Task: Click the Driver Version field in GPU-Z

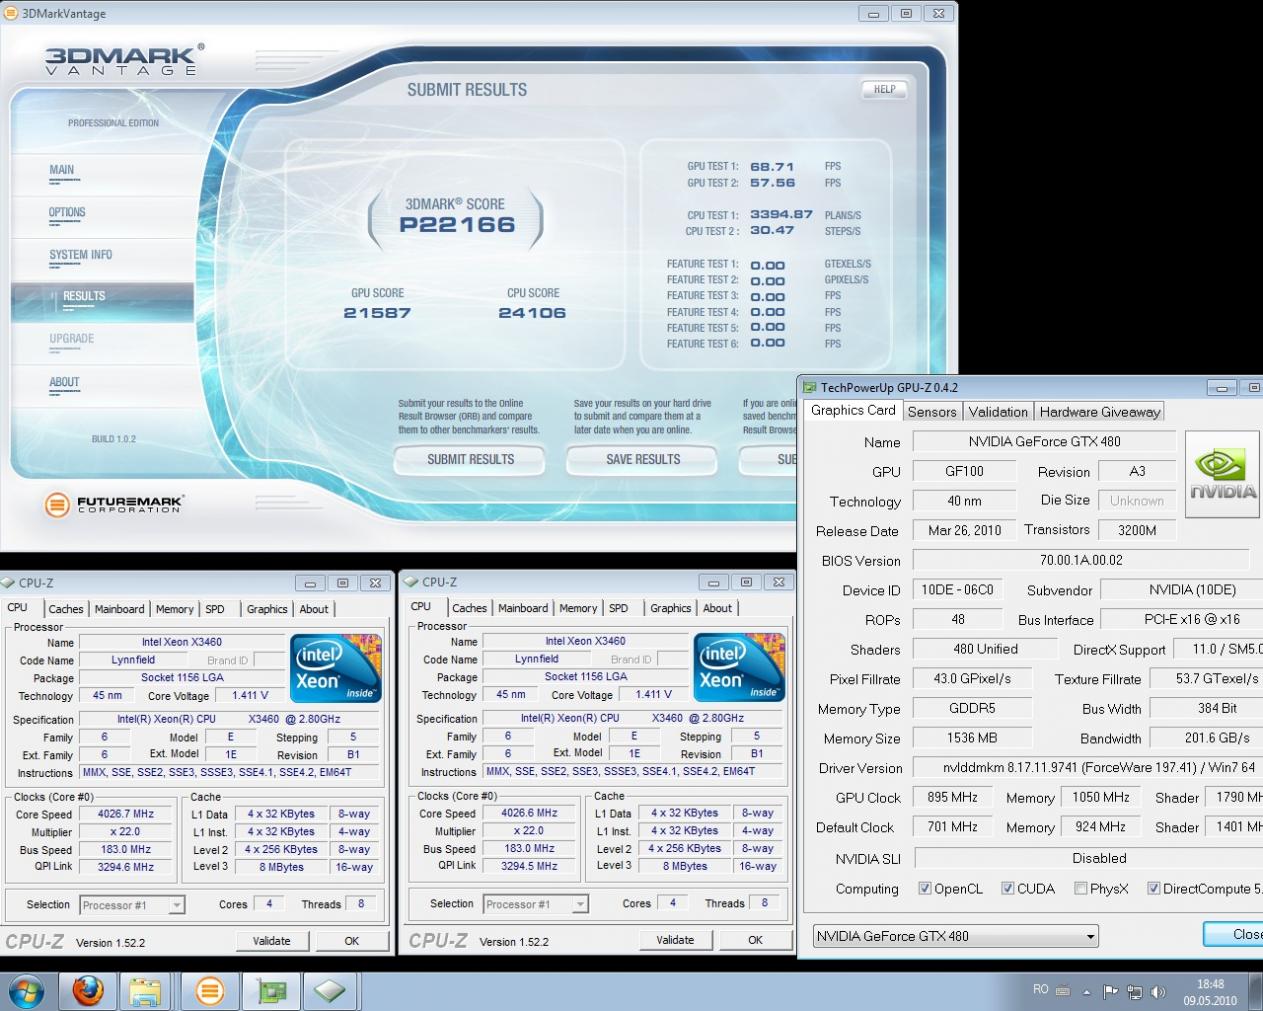Action: (x=1088, y=769)
